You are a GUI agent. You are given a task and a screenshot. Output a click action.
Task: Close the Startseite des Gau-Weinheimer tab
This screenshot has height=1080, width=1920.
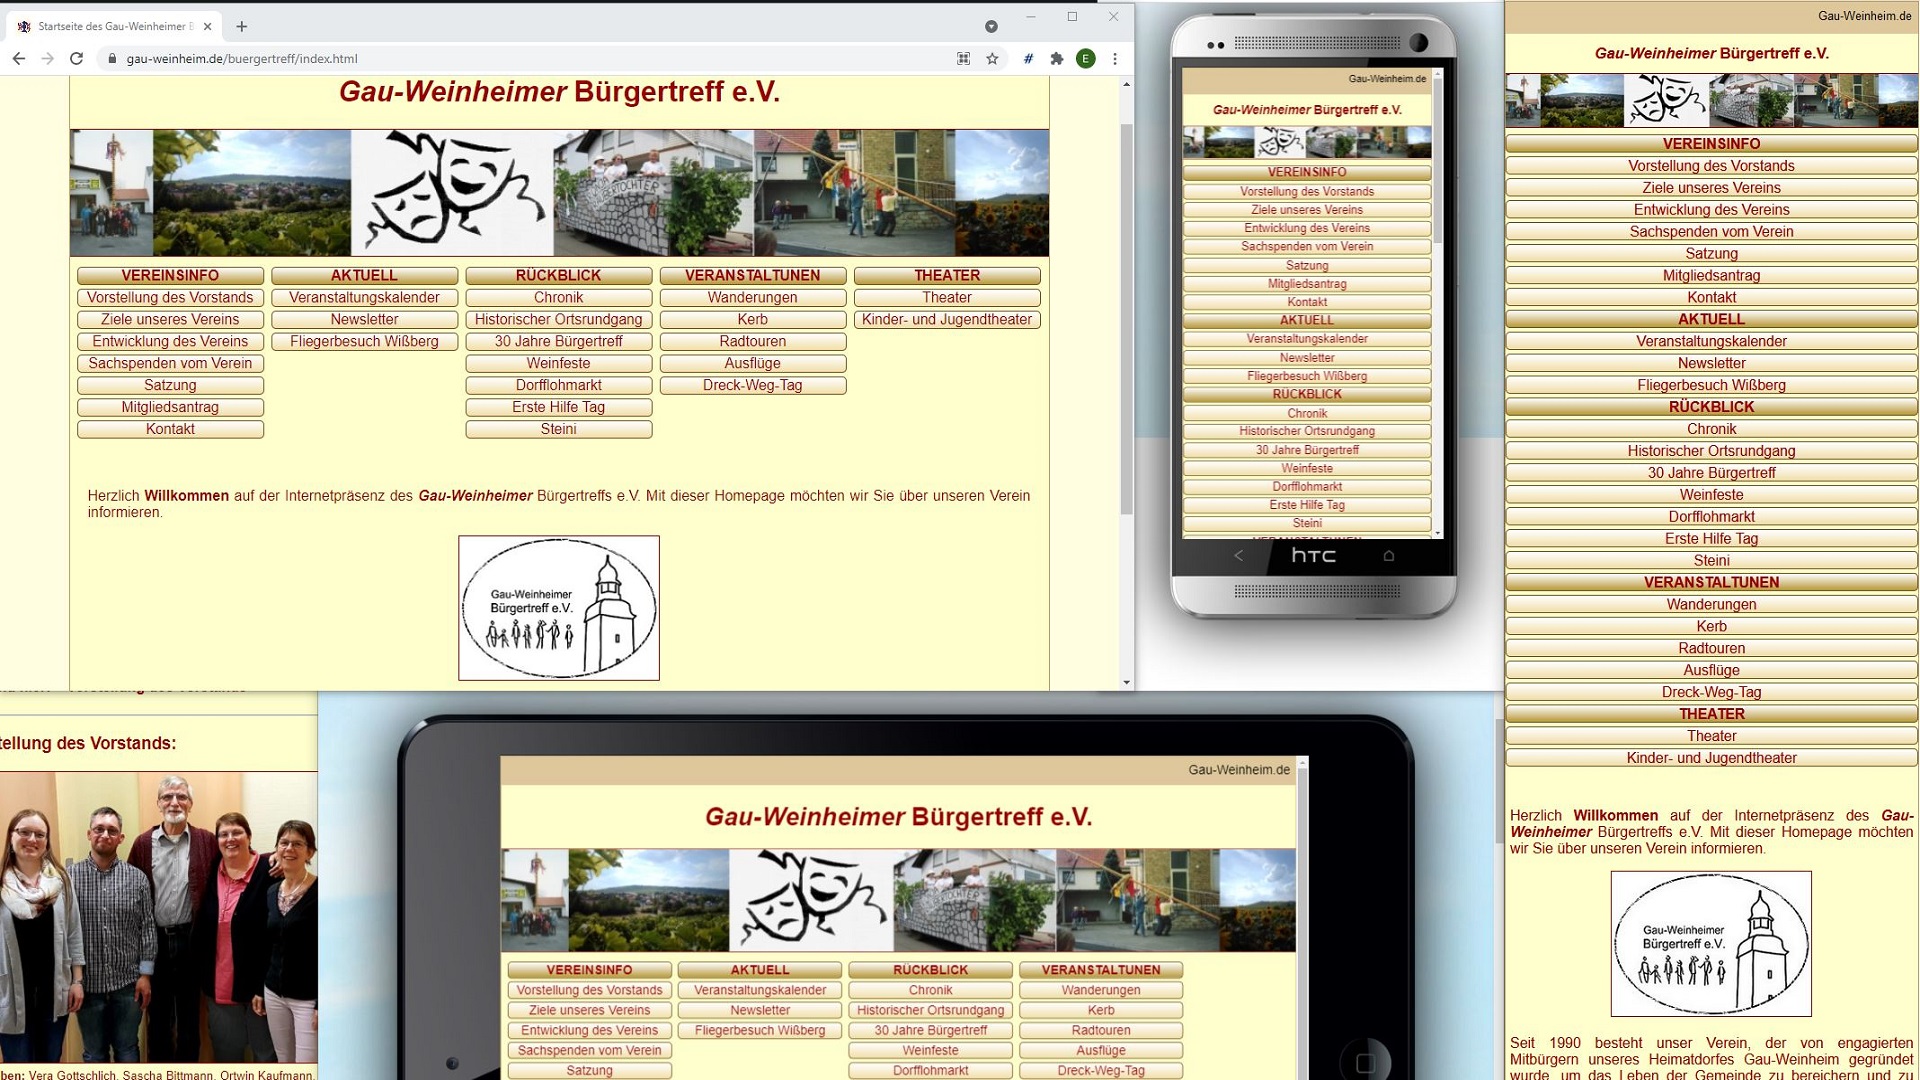click(207, 27)
